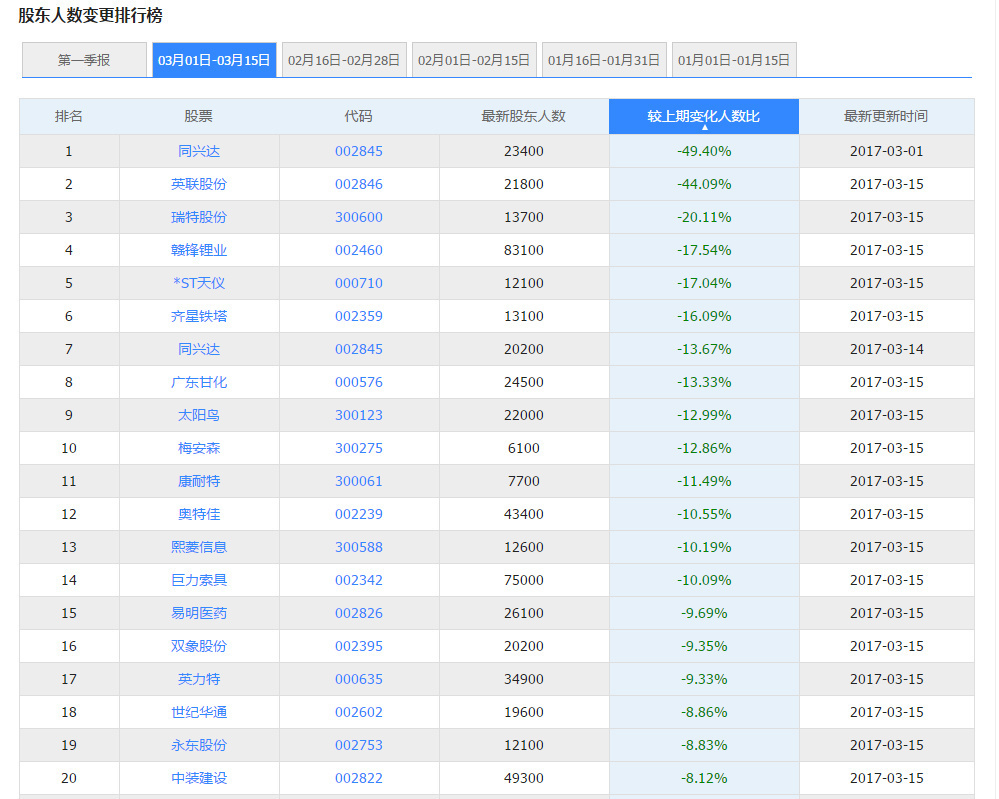The width and height of the screenshot is (999, 799).
Task: Click the 最新股东人数 column header
Action: point(524,116)
